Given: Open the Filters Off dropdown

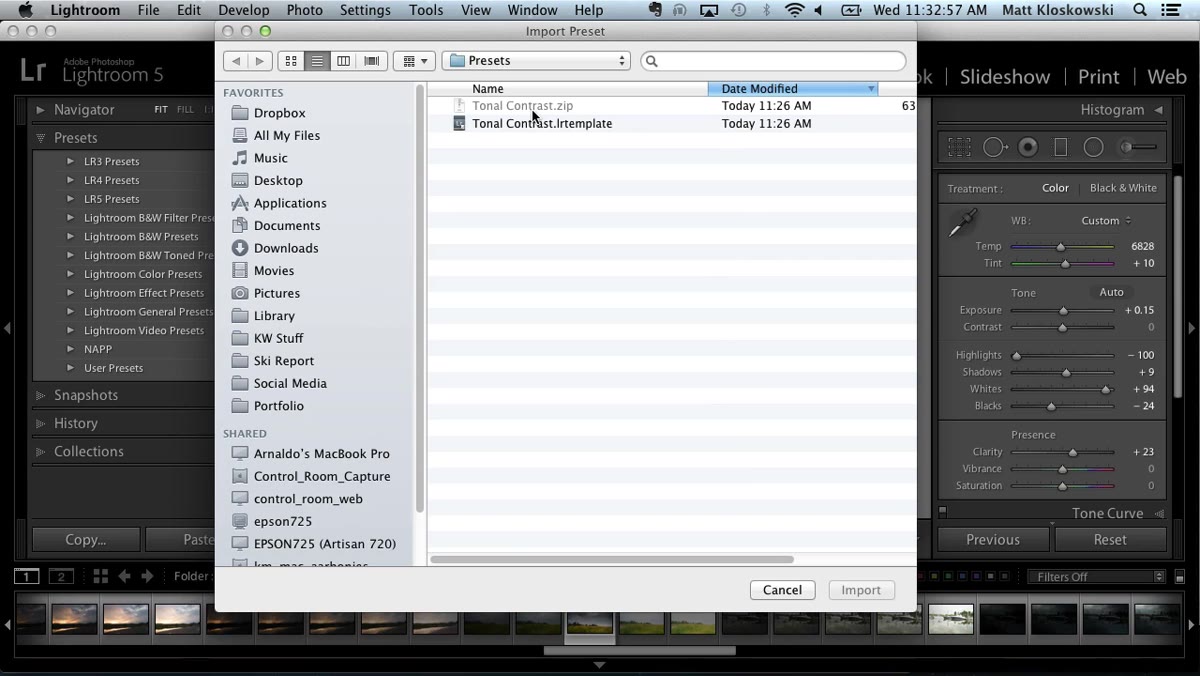Looking at the screenshot, I should pos(1096,577).
